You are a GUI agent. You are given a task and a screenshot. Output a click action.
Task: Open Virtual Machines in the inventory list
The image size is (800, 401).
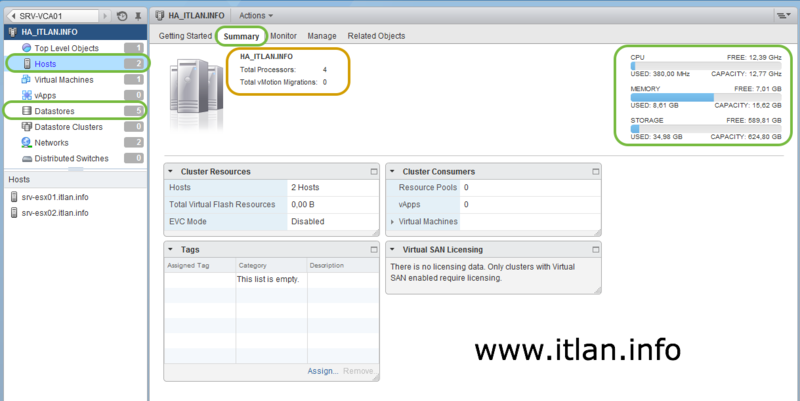(x=66, y=79)
